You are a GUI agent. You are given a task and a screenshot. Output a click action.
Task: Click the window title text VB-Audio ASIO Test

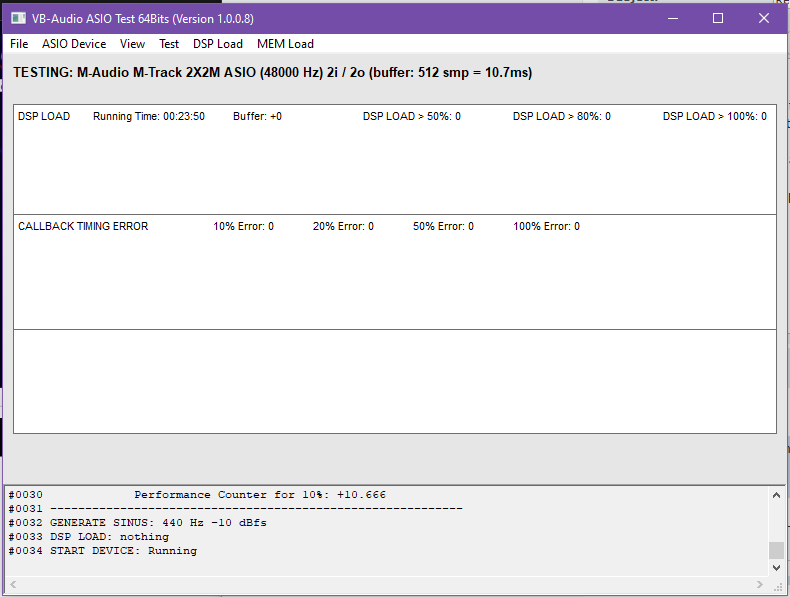point(143,19)
